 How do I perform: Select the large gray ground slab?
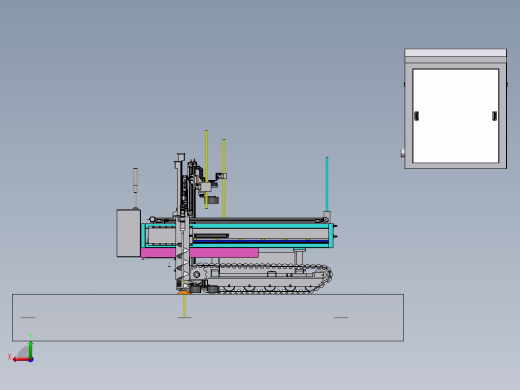pos(208,318)
